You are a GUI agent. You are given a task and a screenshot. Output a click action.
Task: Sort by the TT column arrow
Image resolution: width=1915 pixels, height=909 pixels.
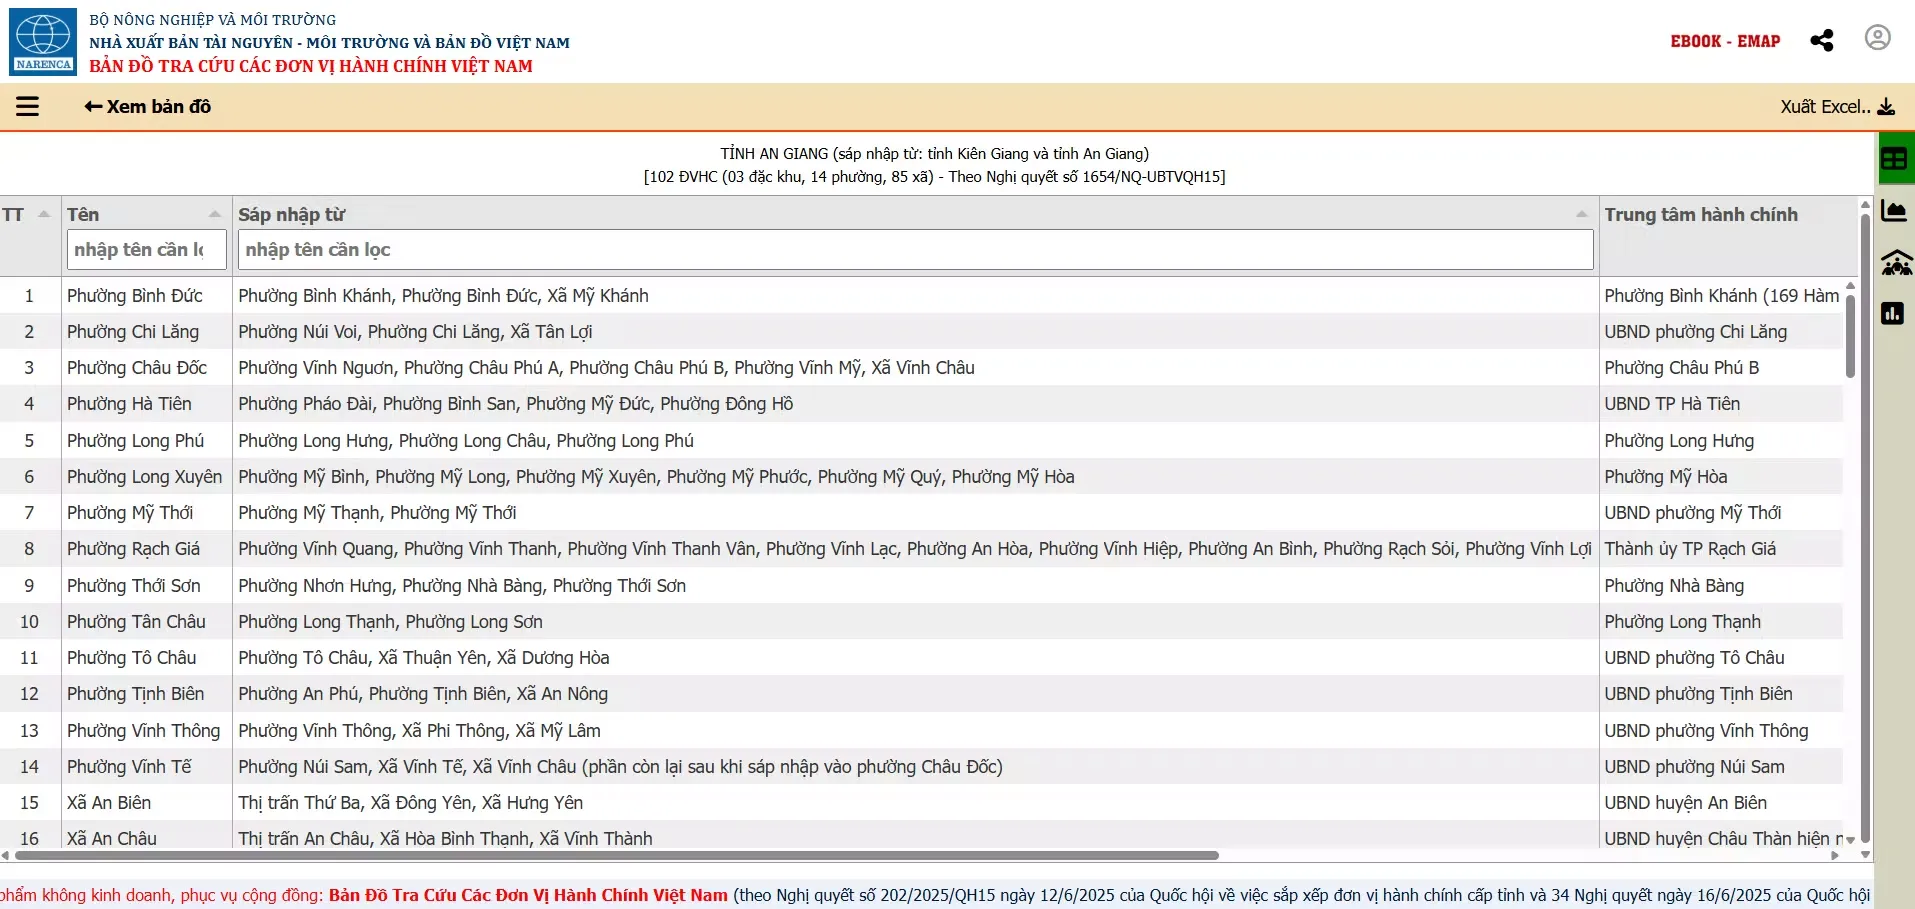coord(44,214)
